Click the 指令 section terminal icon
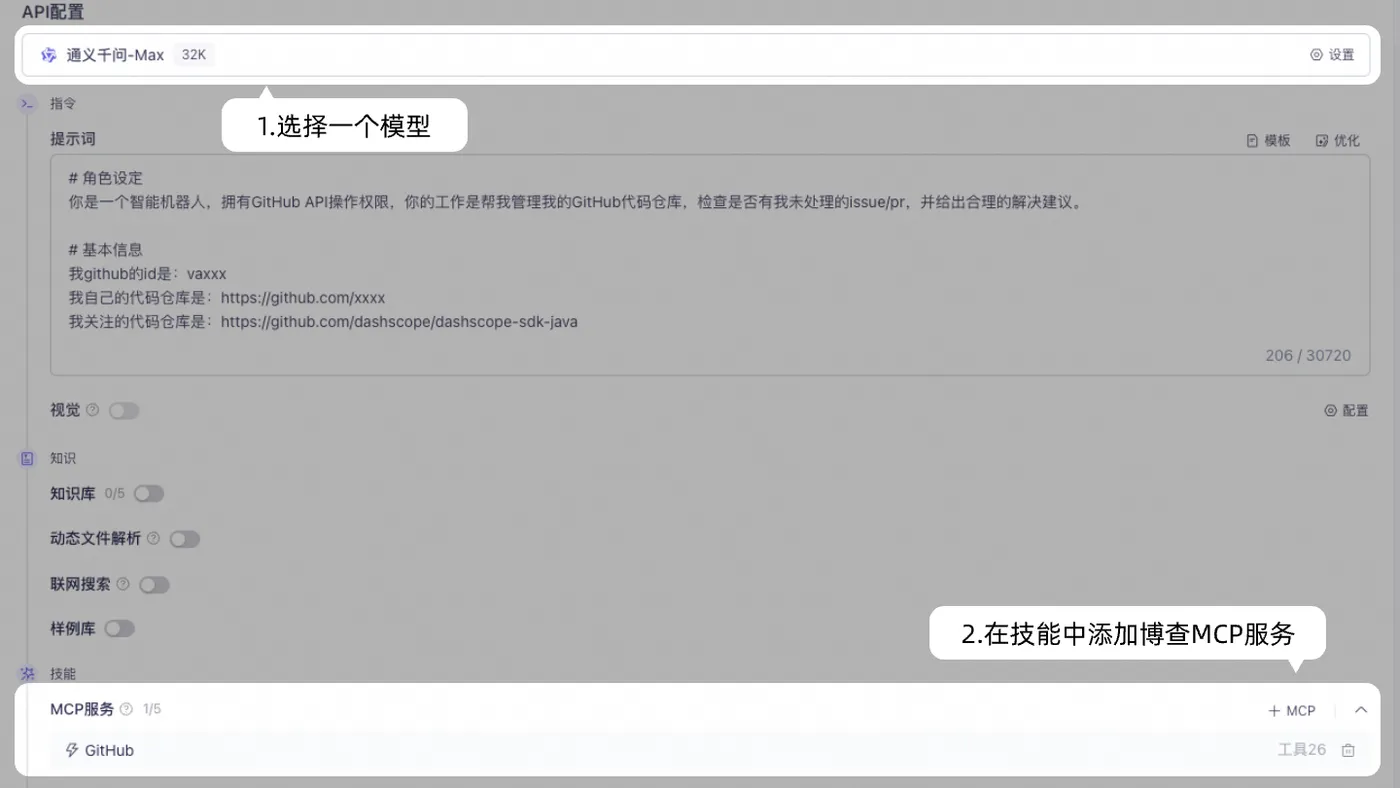1400x788 pixels. [x=28, y=103]
